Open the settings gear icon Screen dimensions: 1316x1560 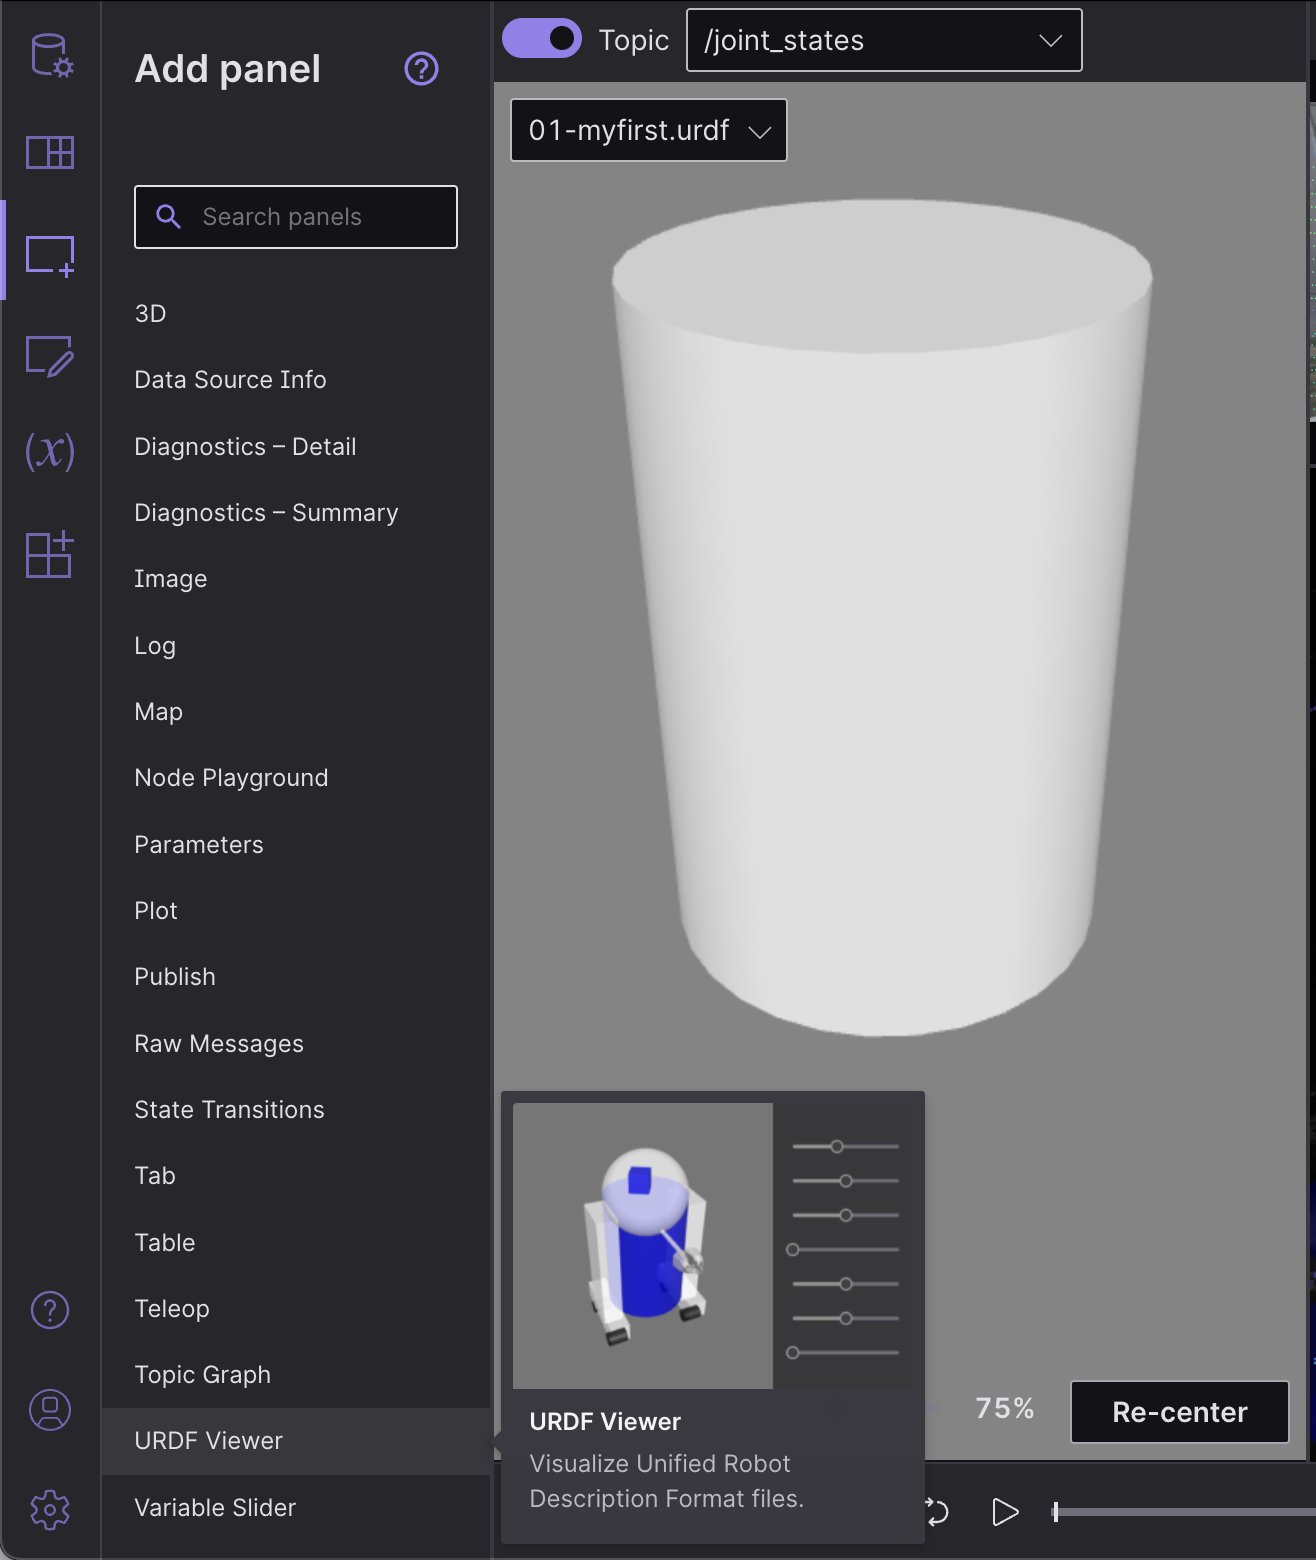(50, 1509)
